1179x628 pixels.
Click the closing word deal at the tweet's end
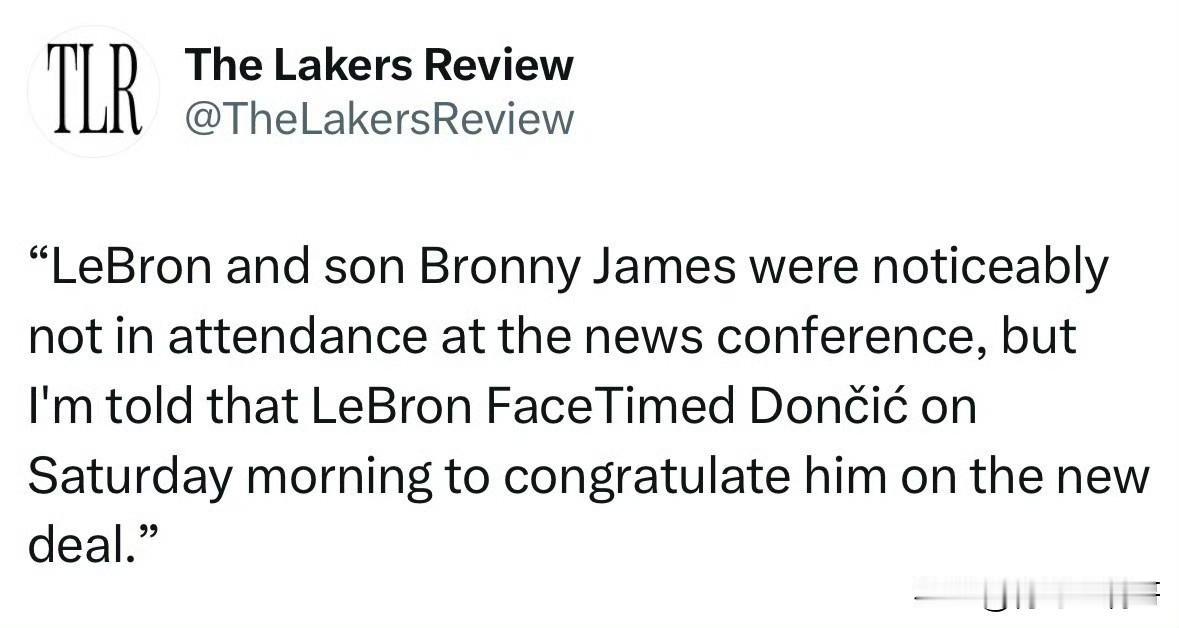pos(78,545)
